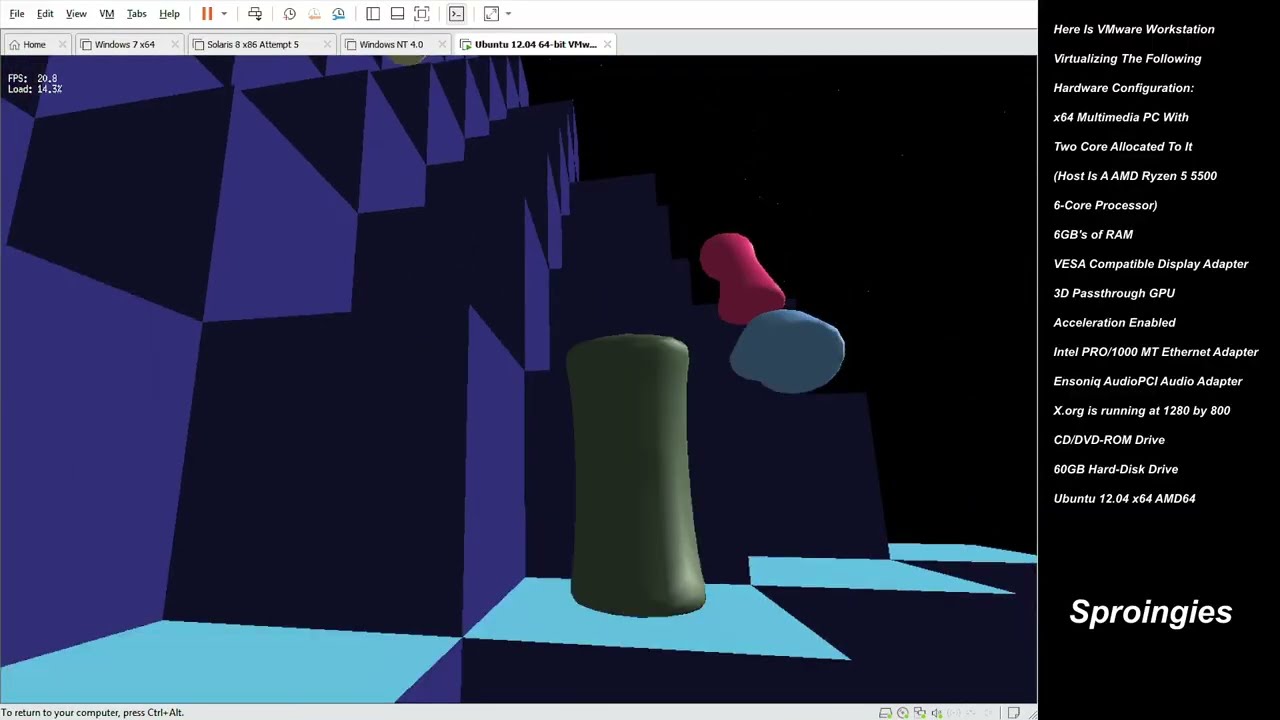Image resolution: width=1280 pixels, height=720 pixels.
Task: Click the 'To return to your computer' status text
Action: point(92,713)
